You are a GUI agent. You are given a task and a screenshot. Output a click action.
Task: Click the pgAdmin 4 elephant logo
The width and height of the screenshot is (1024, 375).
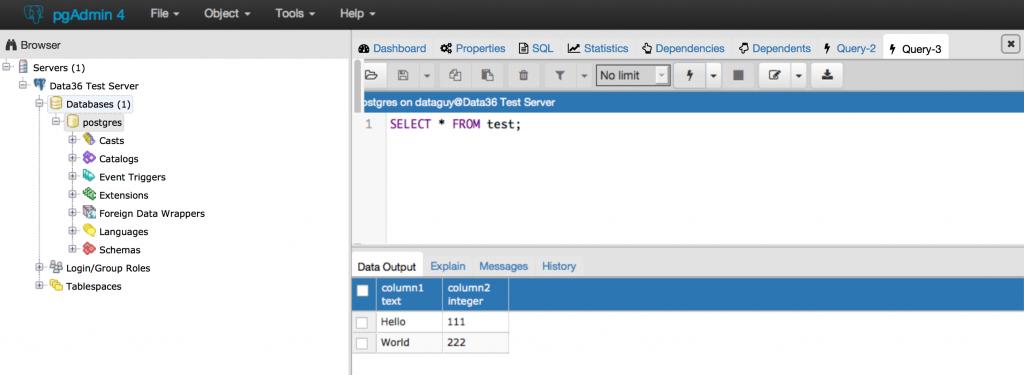point(33,14)
